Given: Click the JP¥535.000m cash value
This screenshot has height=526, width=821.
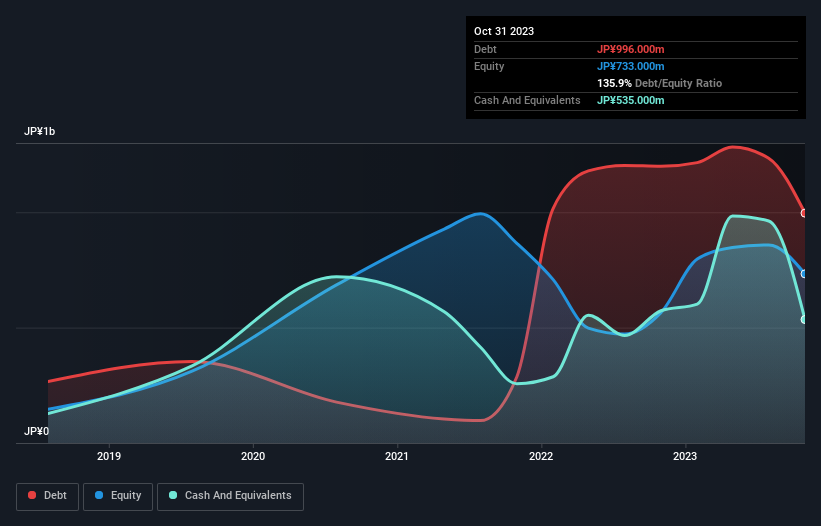Looking at the screenshot, I should [630, 100].
